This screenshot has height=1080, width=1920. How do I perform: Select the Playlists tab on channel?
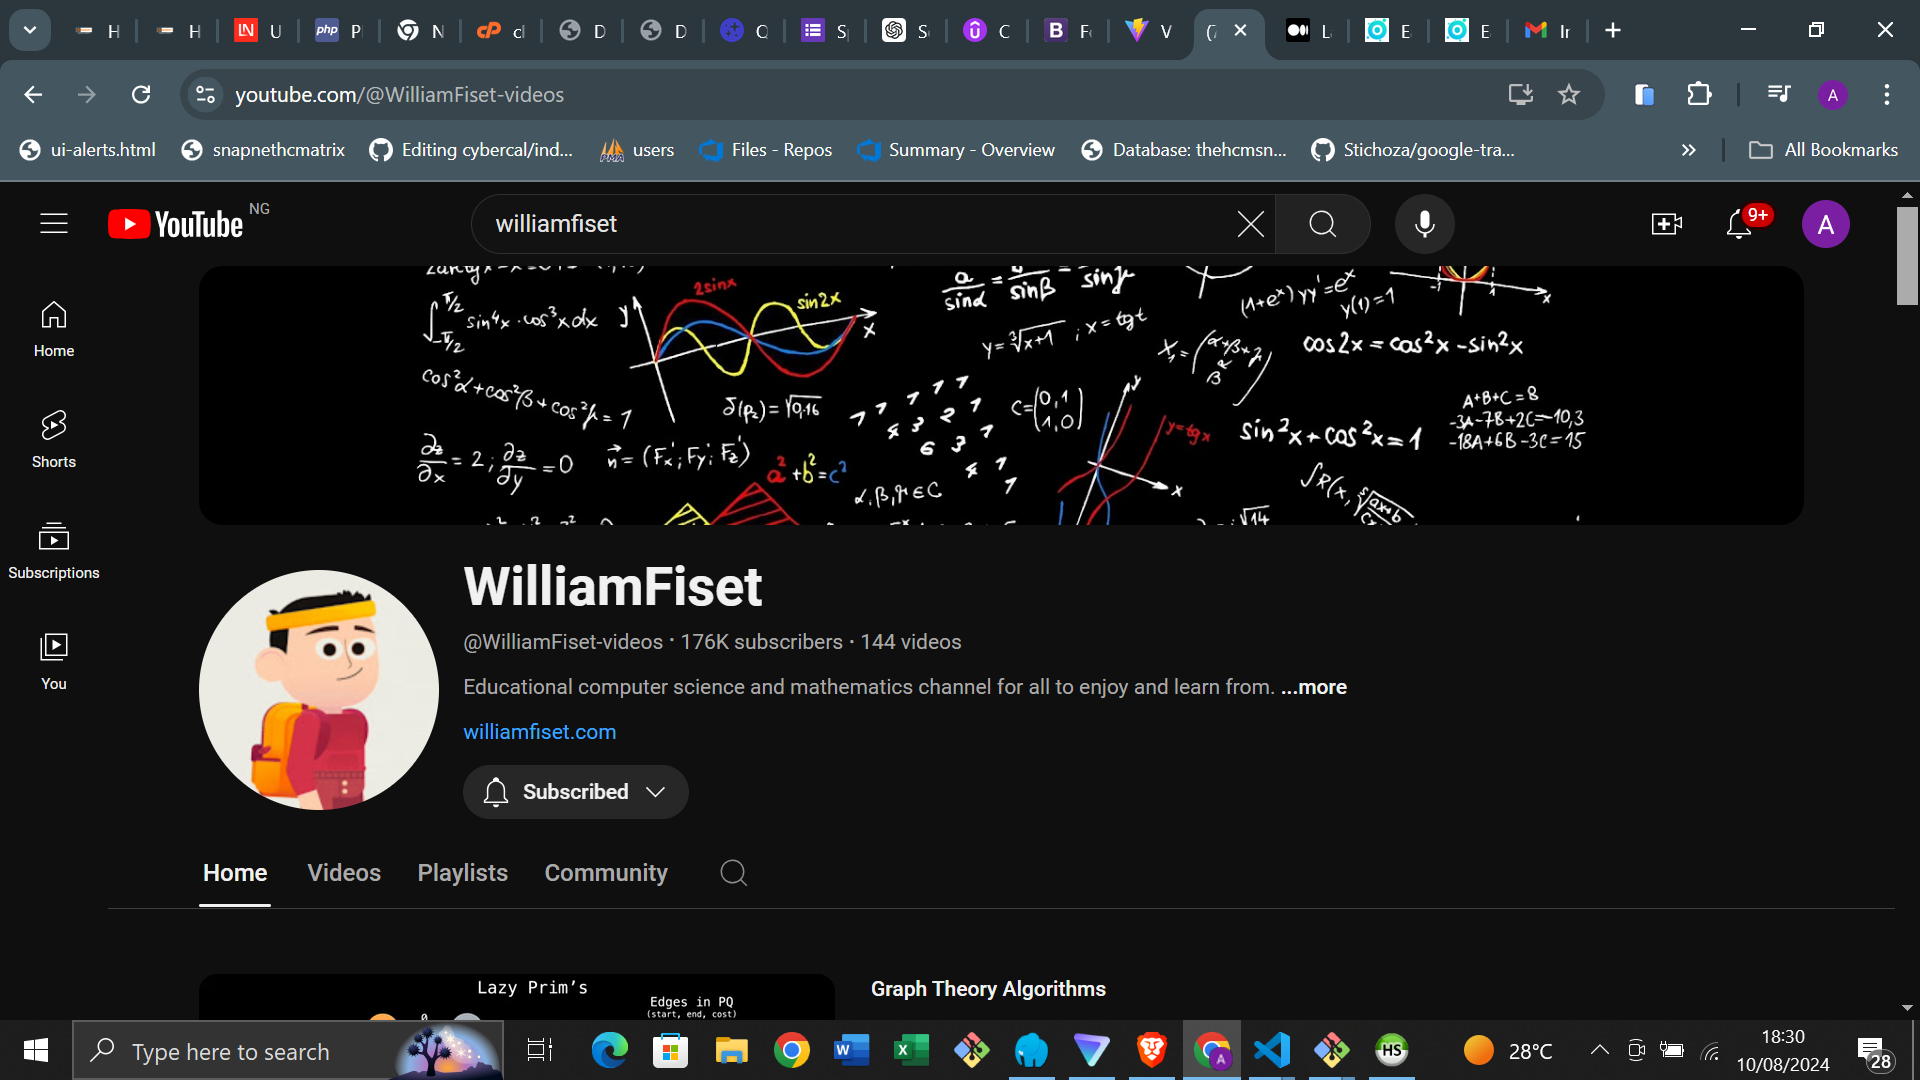click(x=463, y=872)
